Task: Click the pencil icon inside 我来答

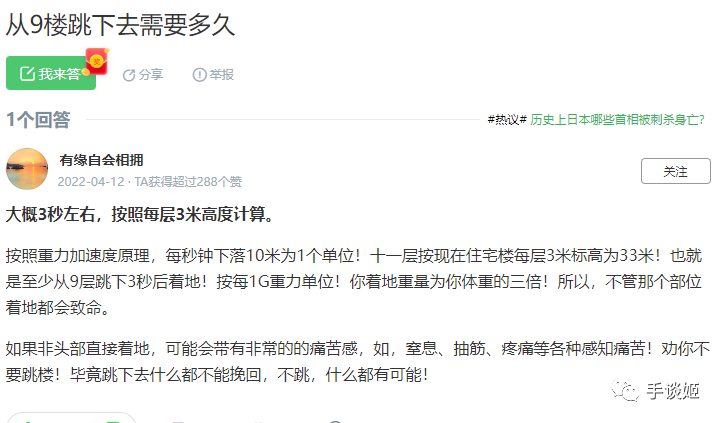Action: click(27, 73)
